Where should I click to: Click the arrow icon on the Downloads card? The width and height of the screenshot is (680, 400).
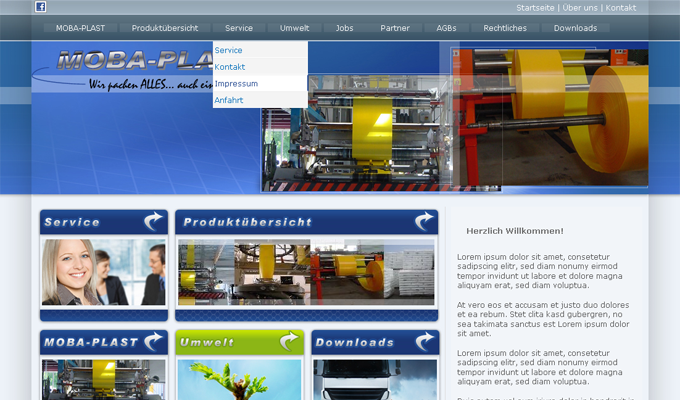pyautogui.click(x=425, y=341)
